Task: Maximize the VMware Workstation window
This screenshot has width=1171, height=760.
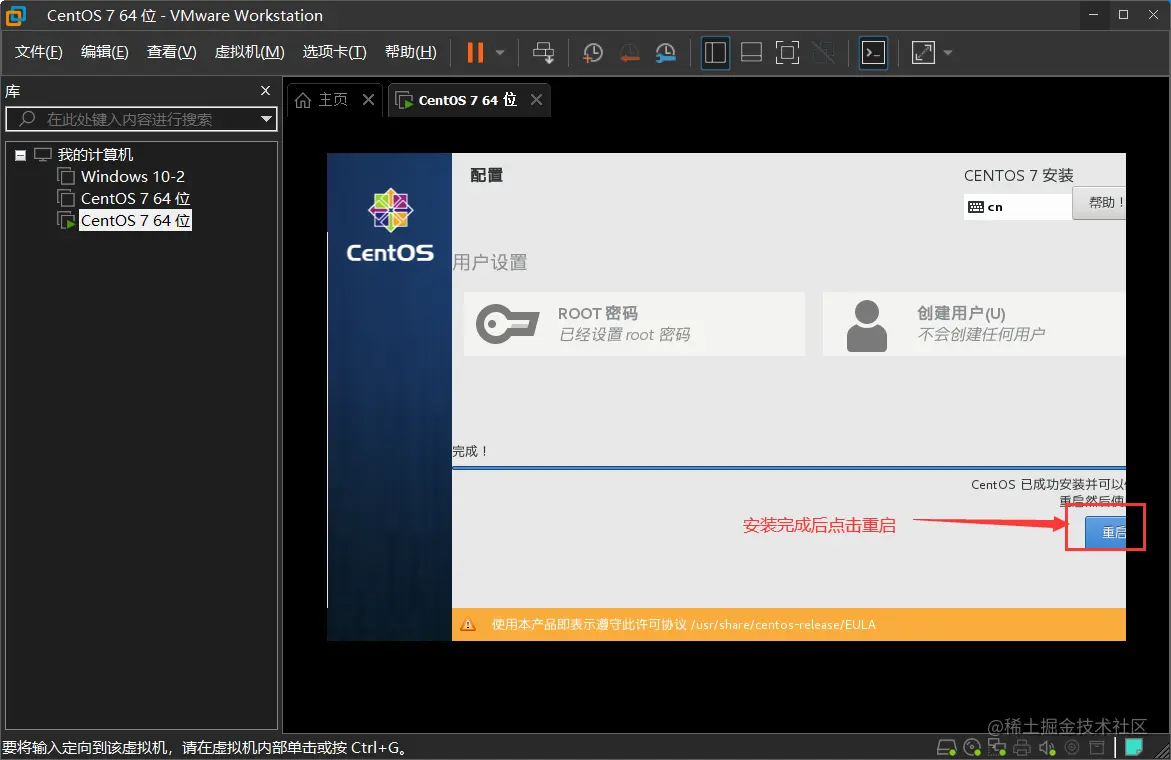Action: (1123, 15)
